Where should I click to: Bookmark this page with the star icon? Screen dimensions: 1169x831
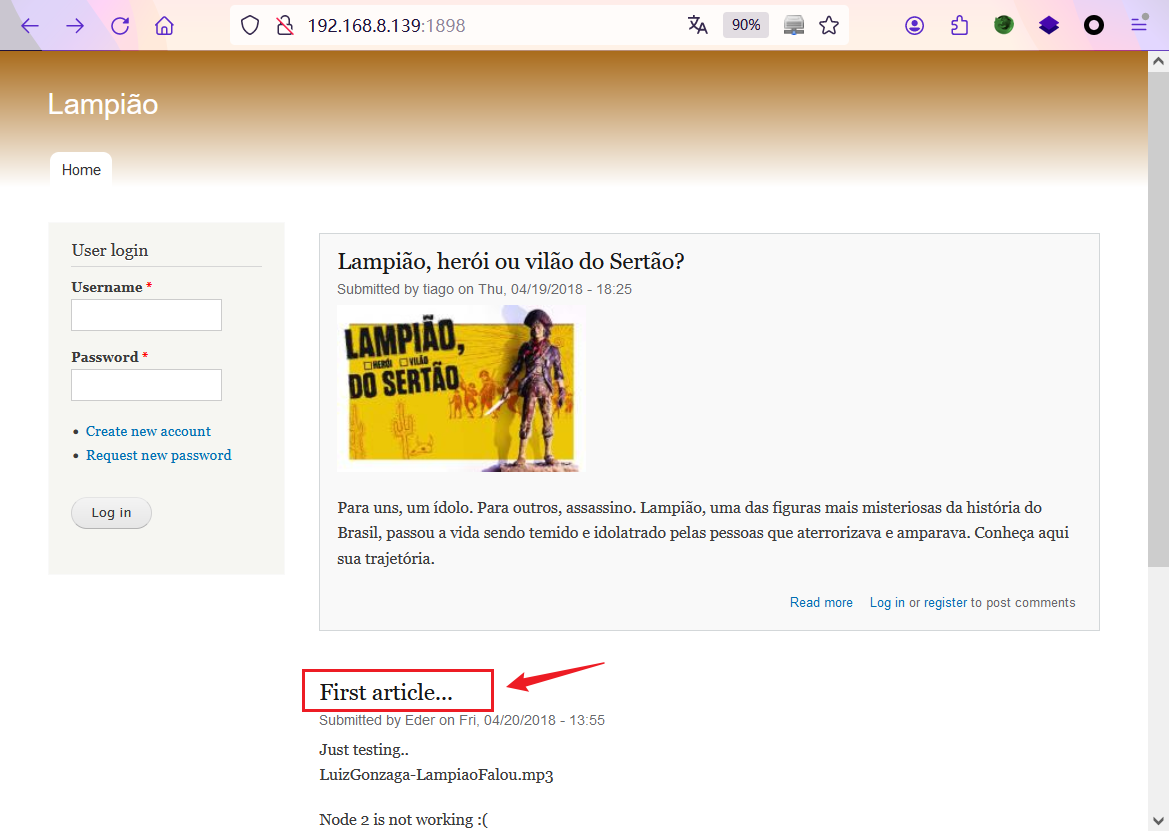[829, 26]
